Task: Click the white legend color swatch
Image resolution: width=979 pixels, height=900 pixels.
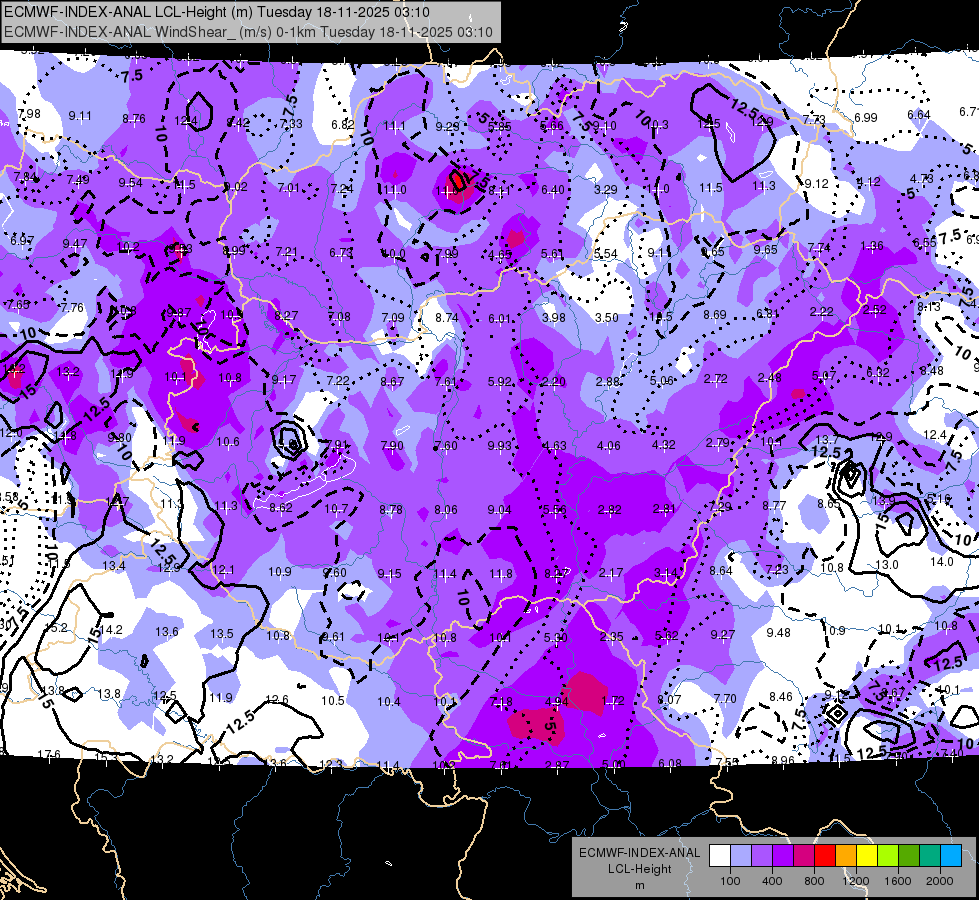Action: coord(720,856)
